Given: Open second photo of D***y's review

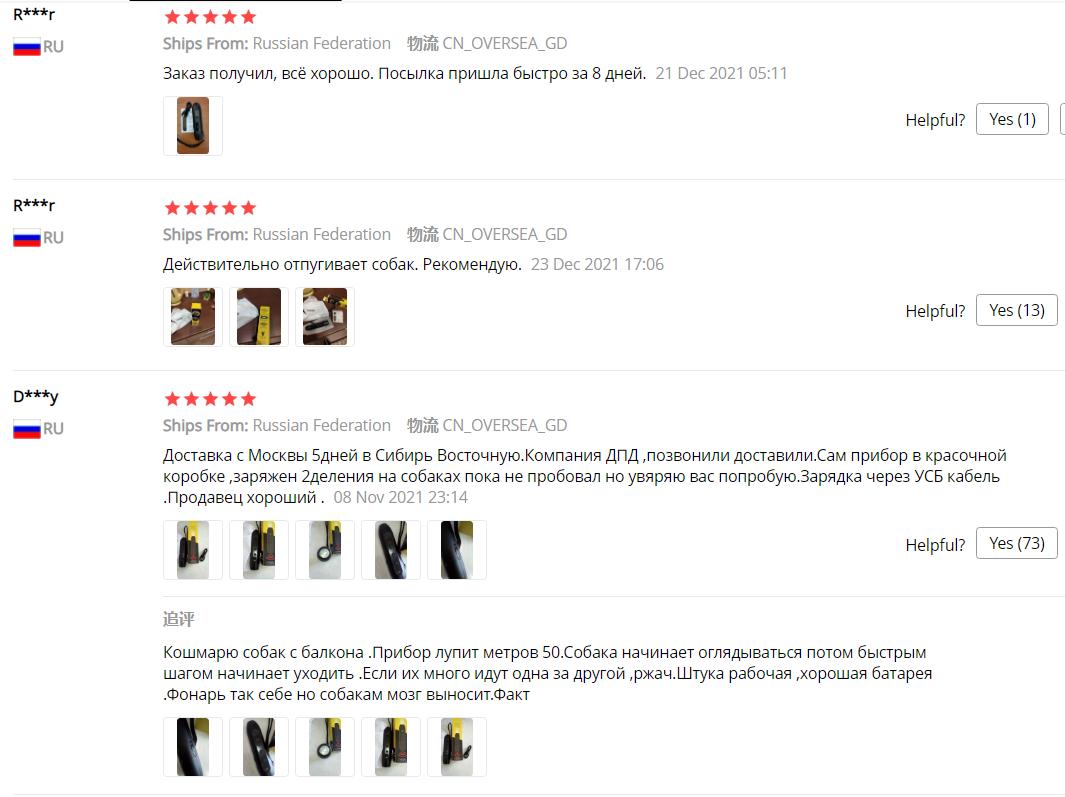Looking at the screenshot, I should 259,550.
